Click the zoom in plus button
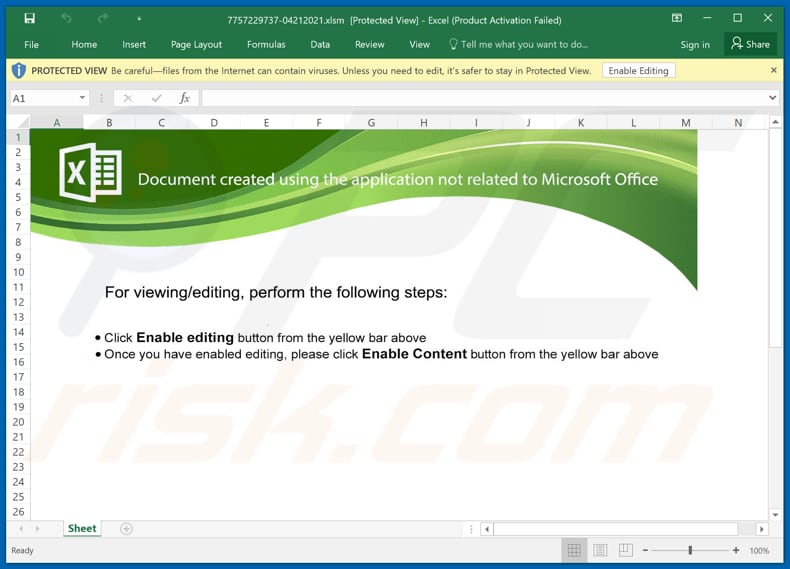 736,550
